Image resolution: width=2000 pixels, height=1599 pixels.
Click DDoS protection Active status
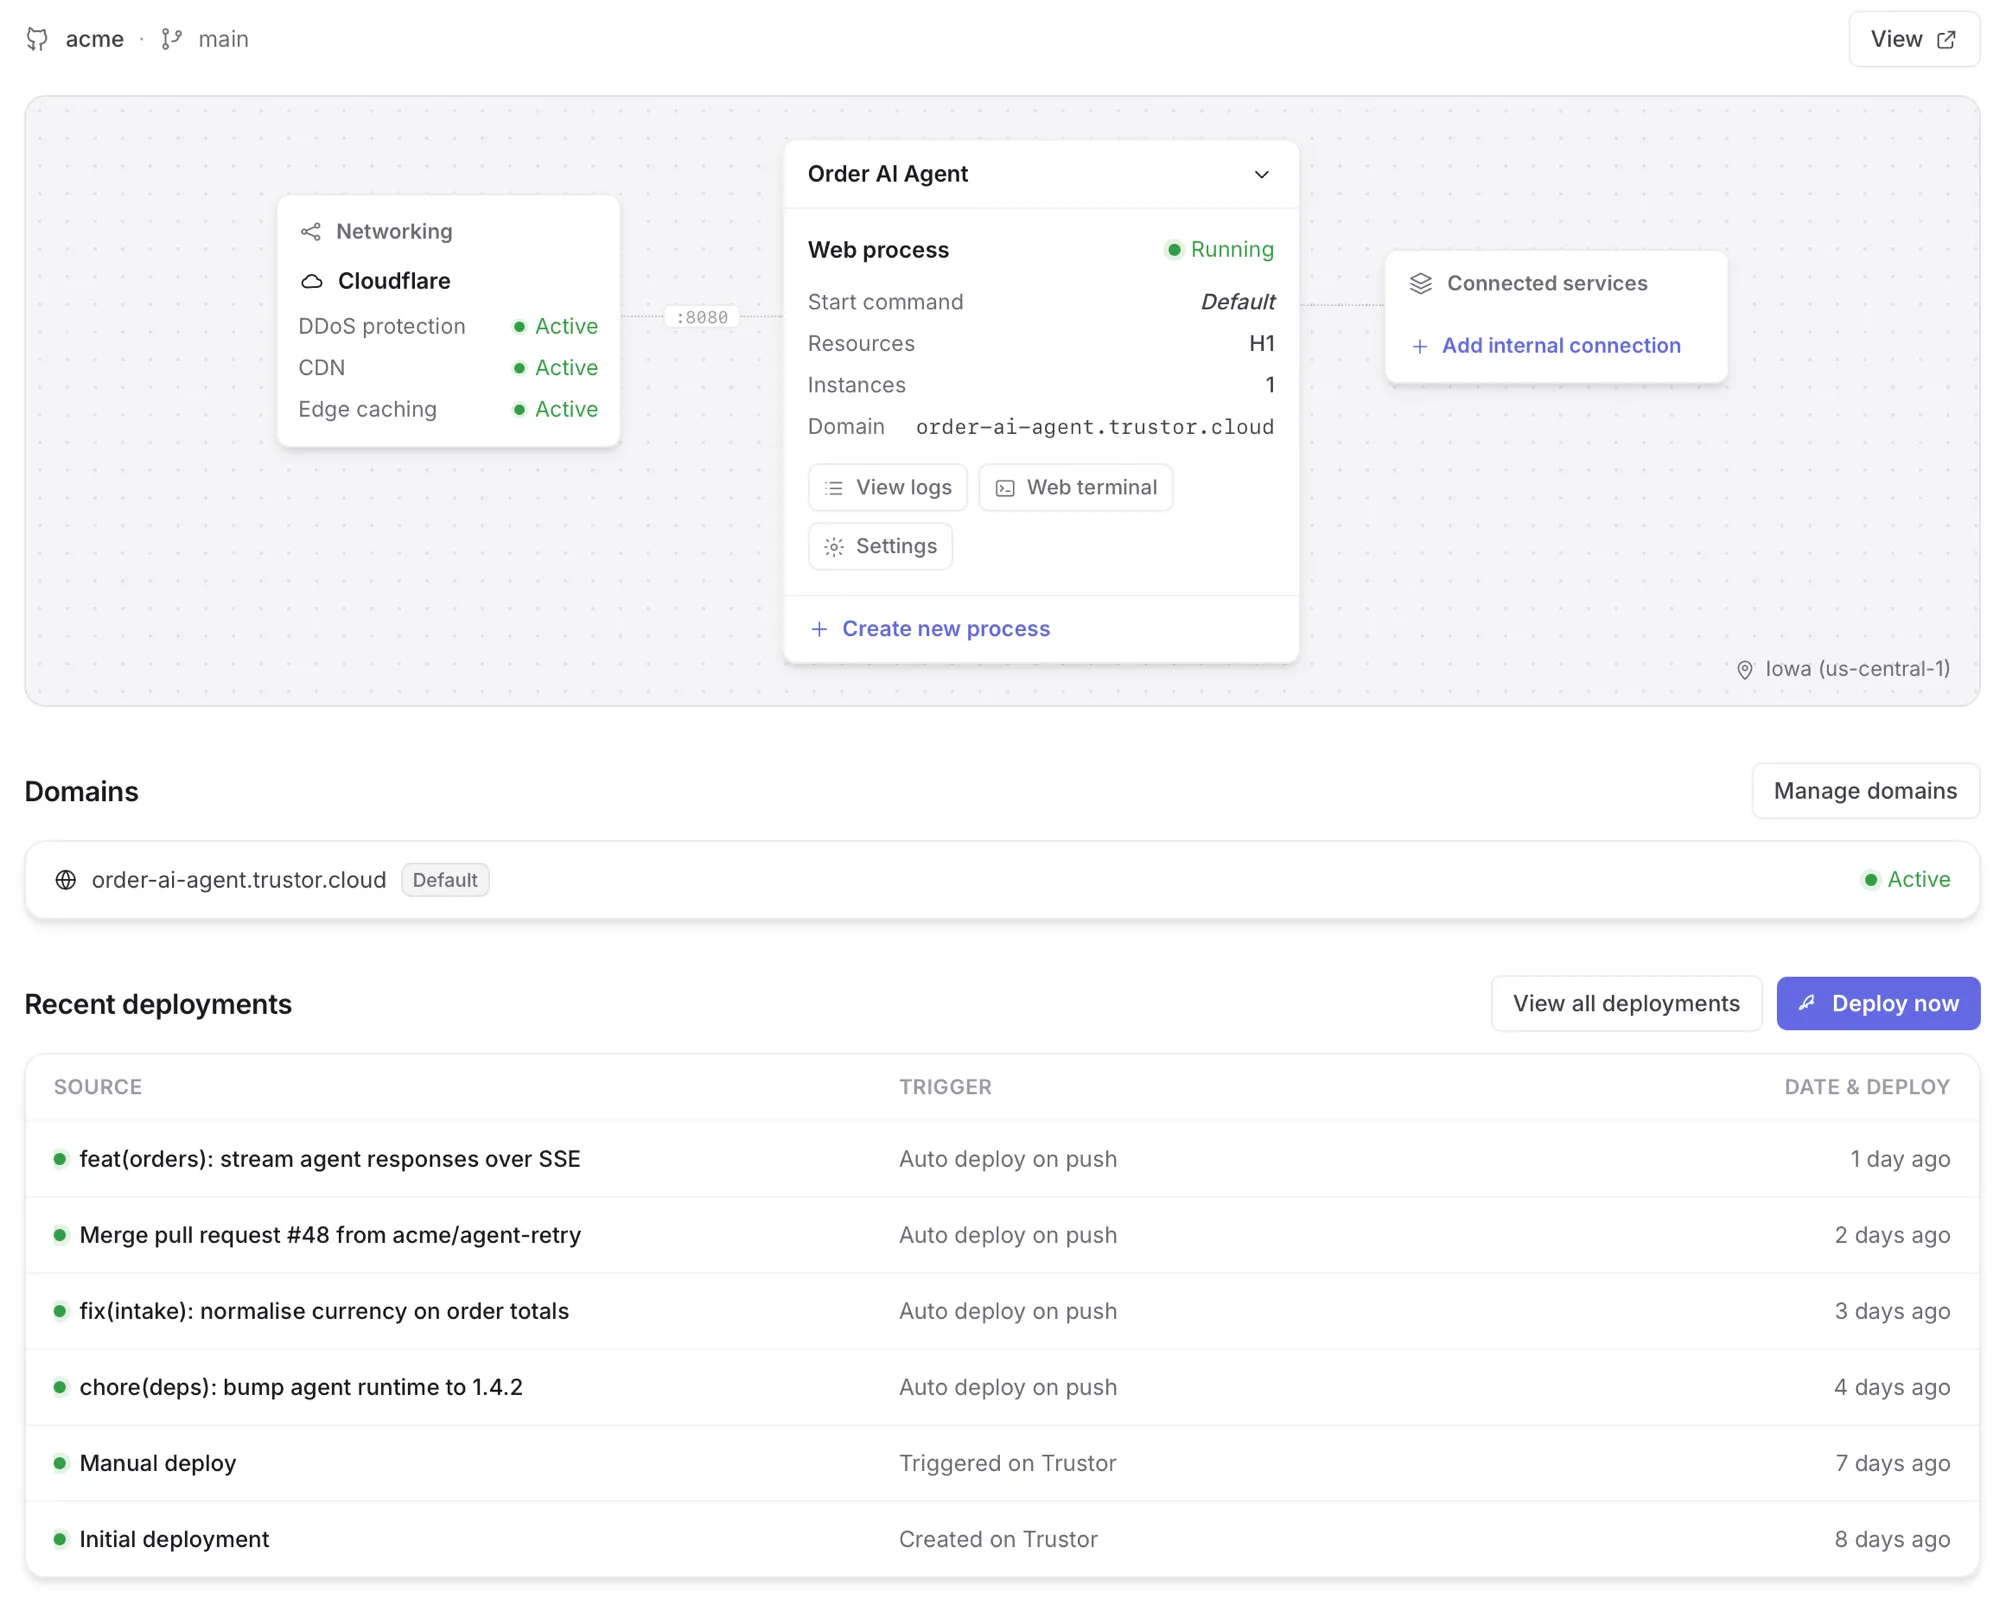[x=555, y=326]
